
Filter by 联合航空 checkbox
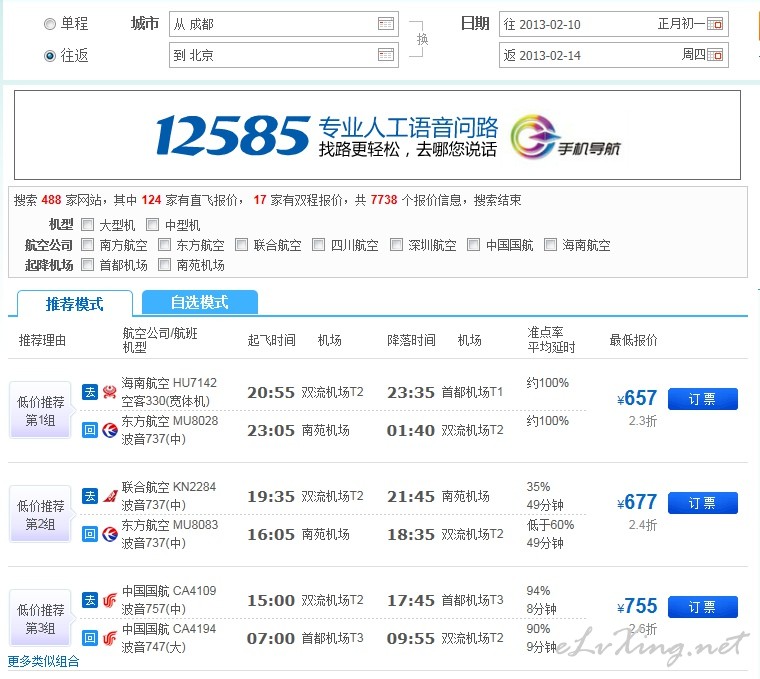241,245
